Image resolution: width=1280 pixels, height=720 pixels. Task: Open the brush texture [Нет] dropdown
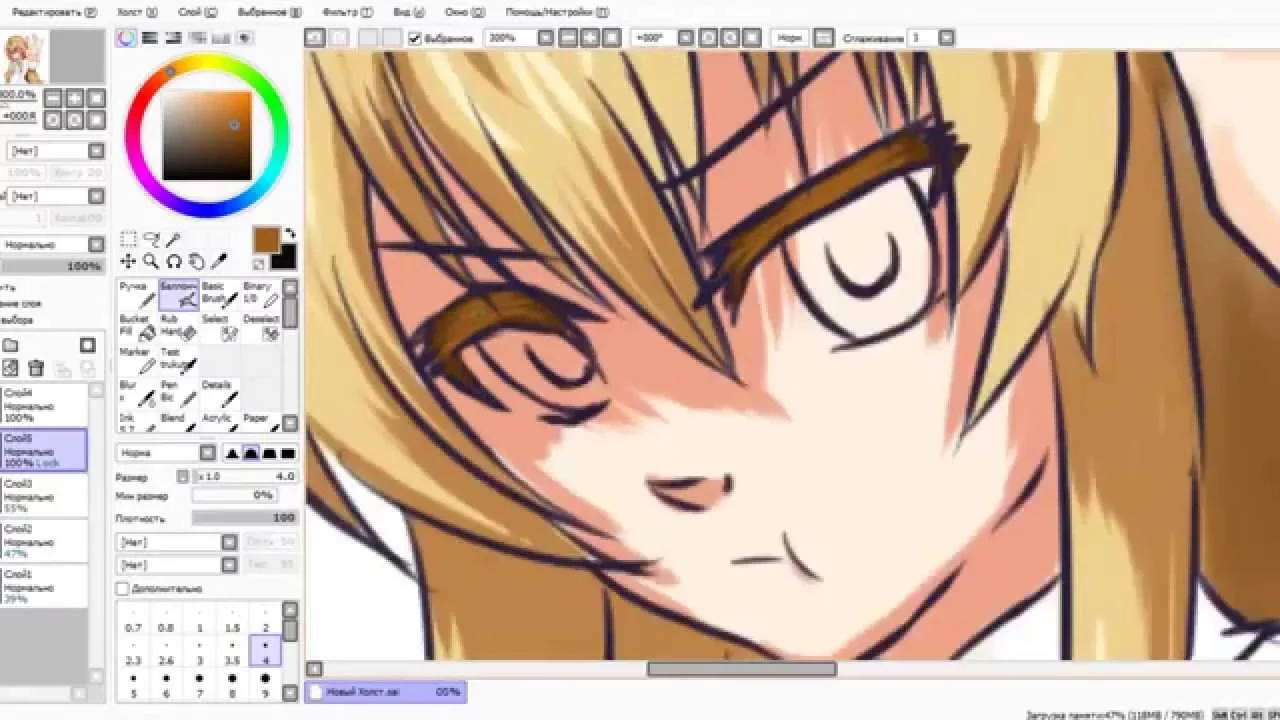(x=229, y=565)
